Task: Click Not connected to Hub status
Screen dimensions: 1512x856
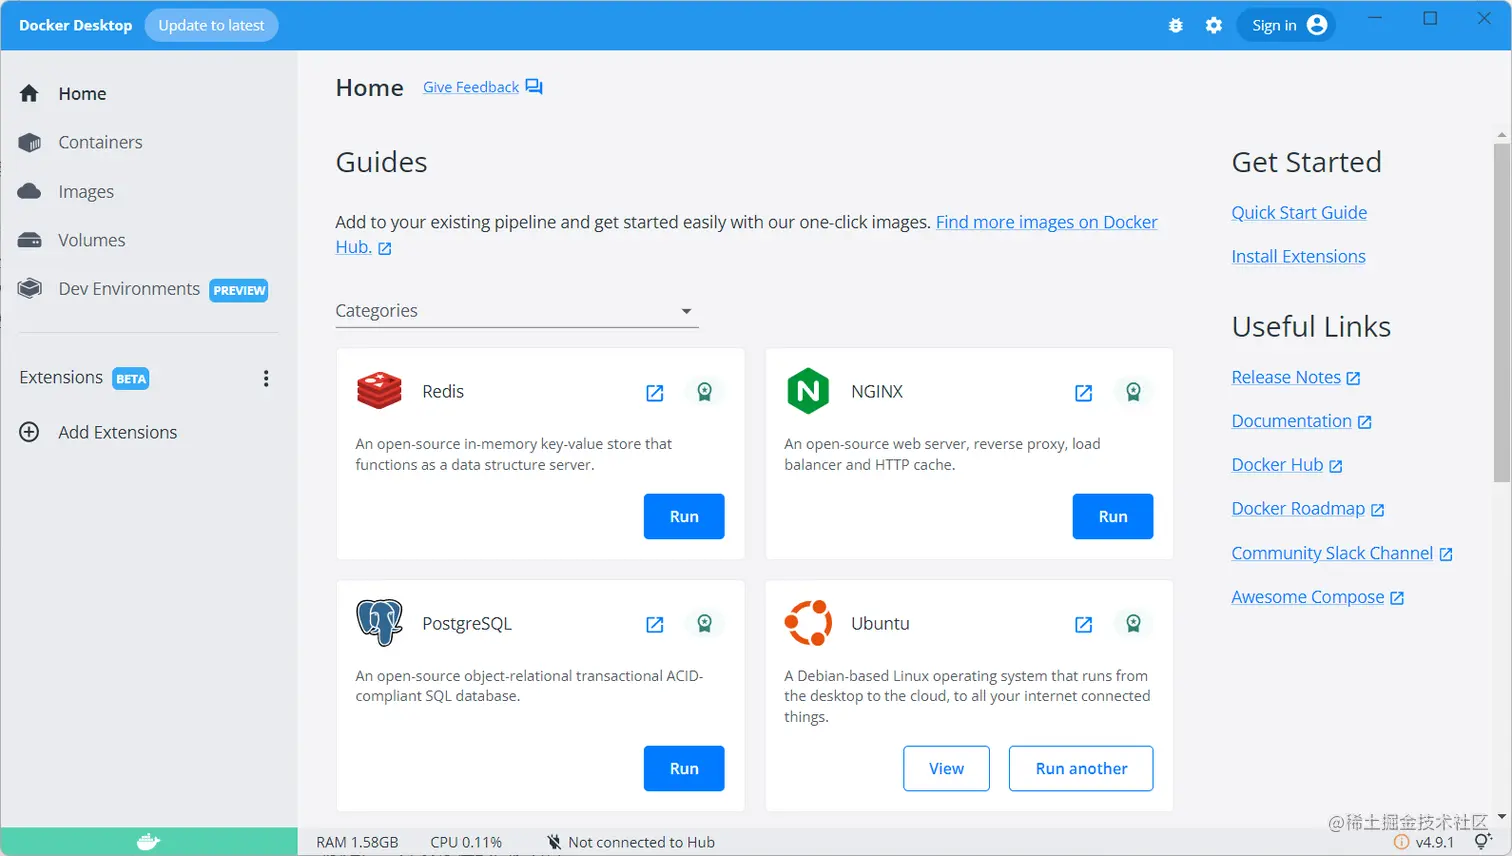Action: (641, 842)
